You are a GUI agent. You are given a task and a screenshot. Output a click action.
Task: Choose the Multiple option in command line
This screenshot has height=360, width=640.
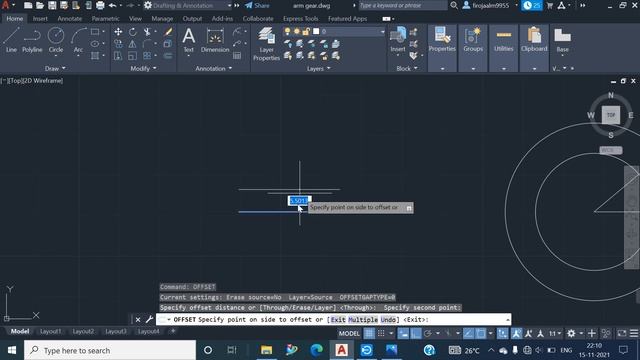(x=363, y=320)
